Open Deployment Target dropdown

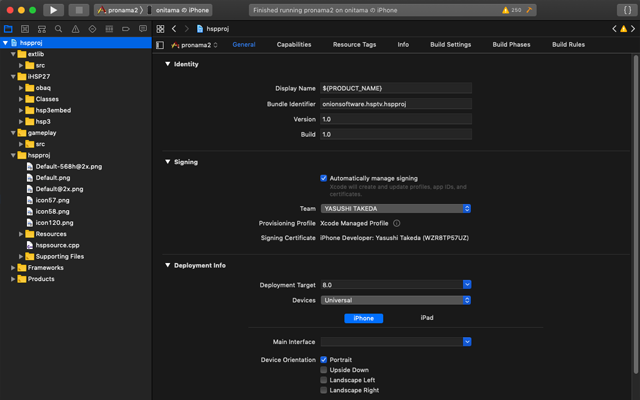click(467, 284)
